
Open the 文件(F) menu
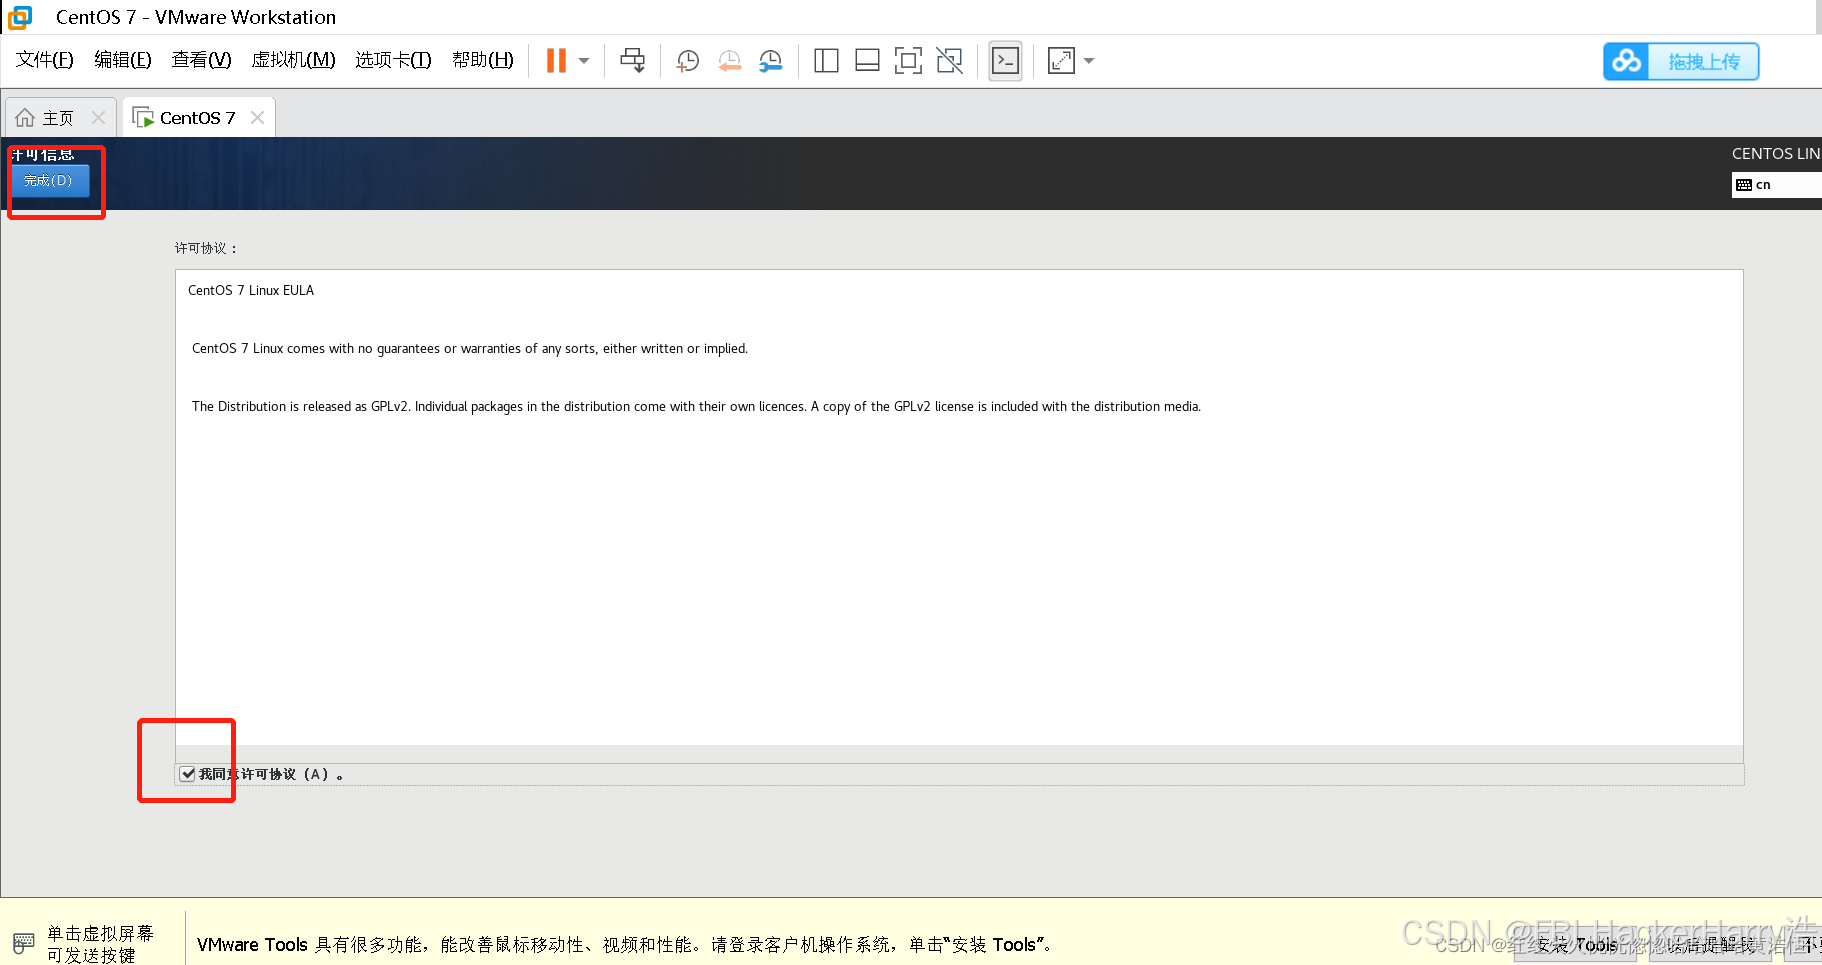[45, 60]
